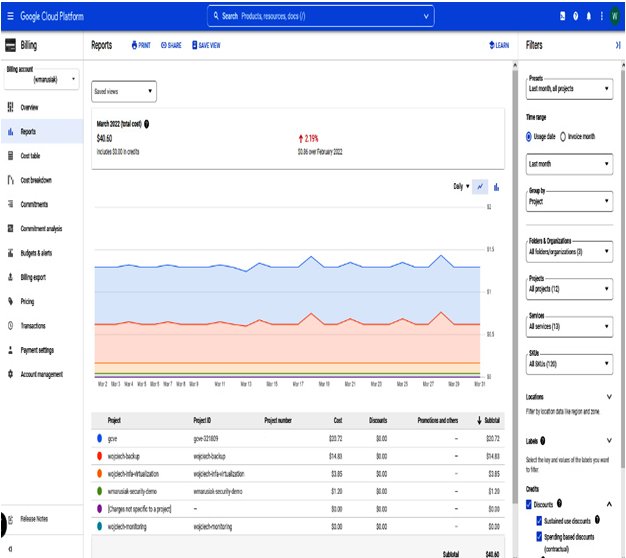Open the Release Notes link
The width and height of the screenshot is (626, 558).
(34, 519)
